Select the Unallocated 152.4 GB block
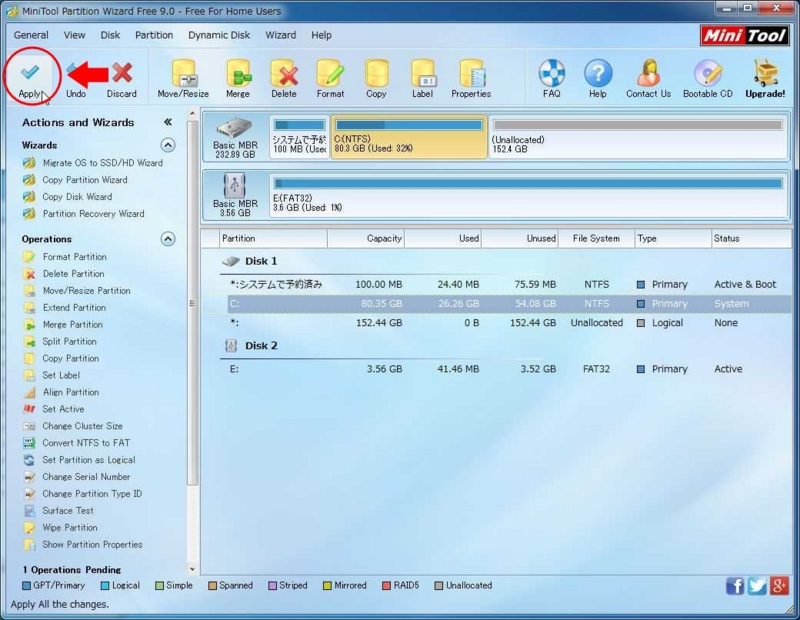Screen dimensions: 800x620 pyautogui.click(x=638, y=137)
